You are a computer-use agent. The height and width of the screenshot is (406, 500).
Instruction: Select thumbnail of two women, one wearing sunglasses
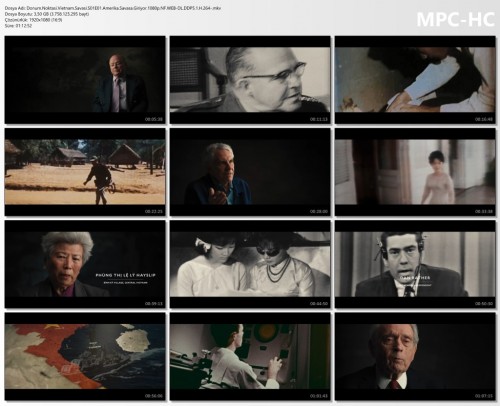click(x=250, y=264)
